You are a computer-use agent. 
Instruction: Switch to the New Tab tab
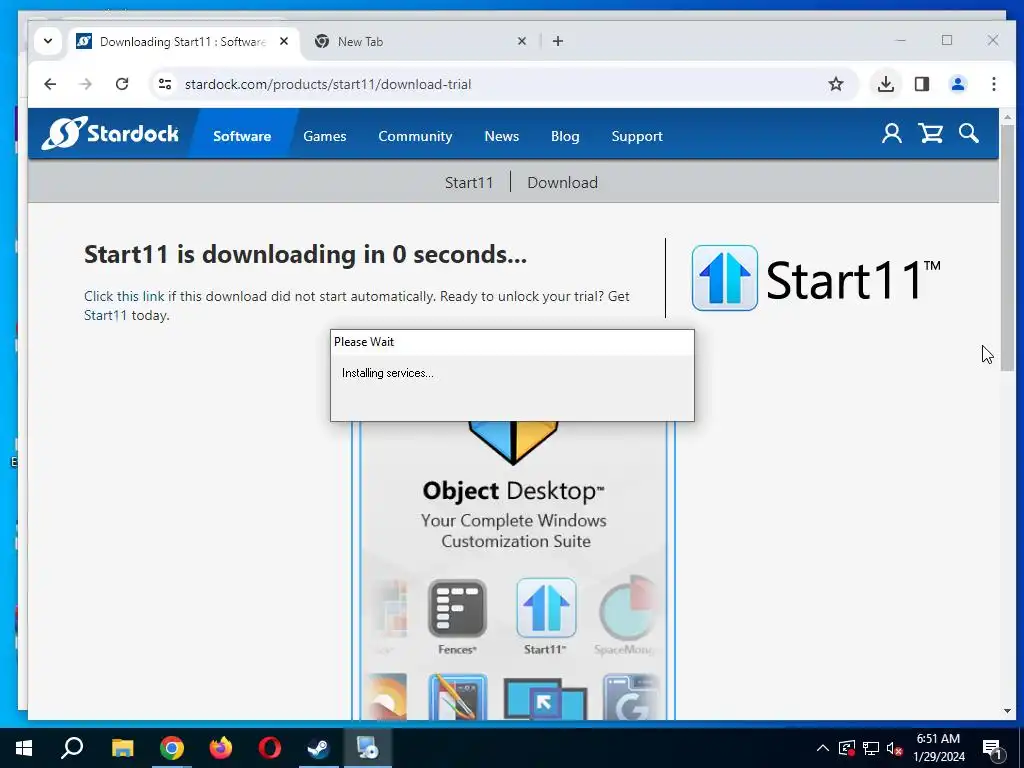pos(418,41)
